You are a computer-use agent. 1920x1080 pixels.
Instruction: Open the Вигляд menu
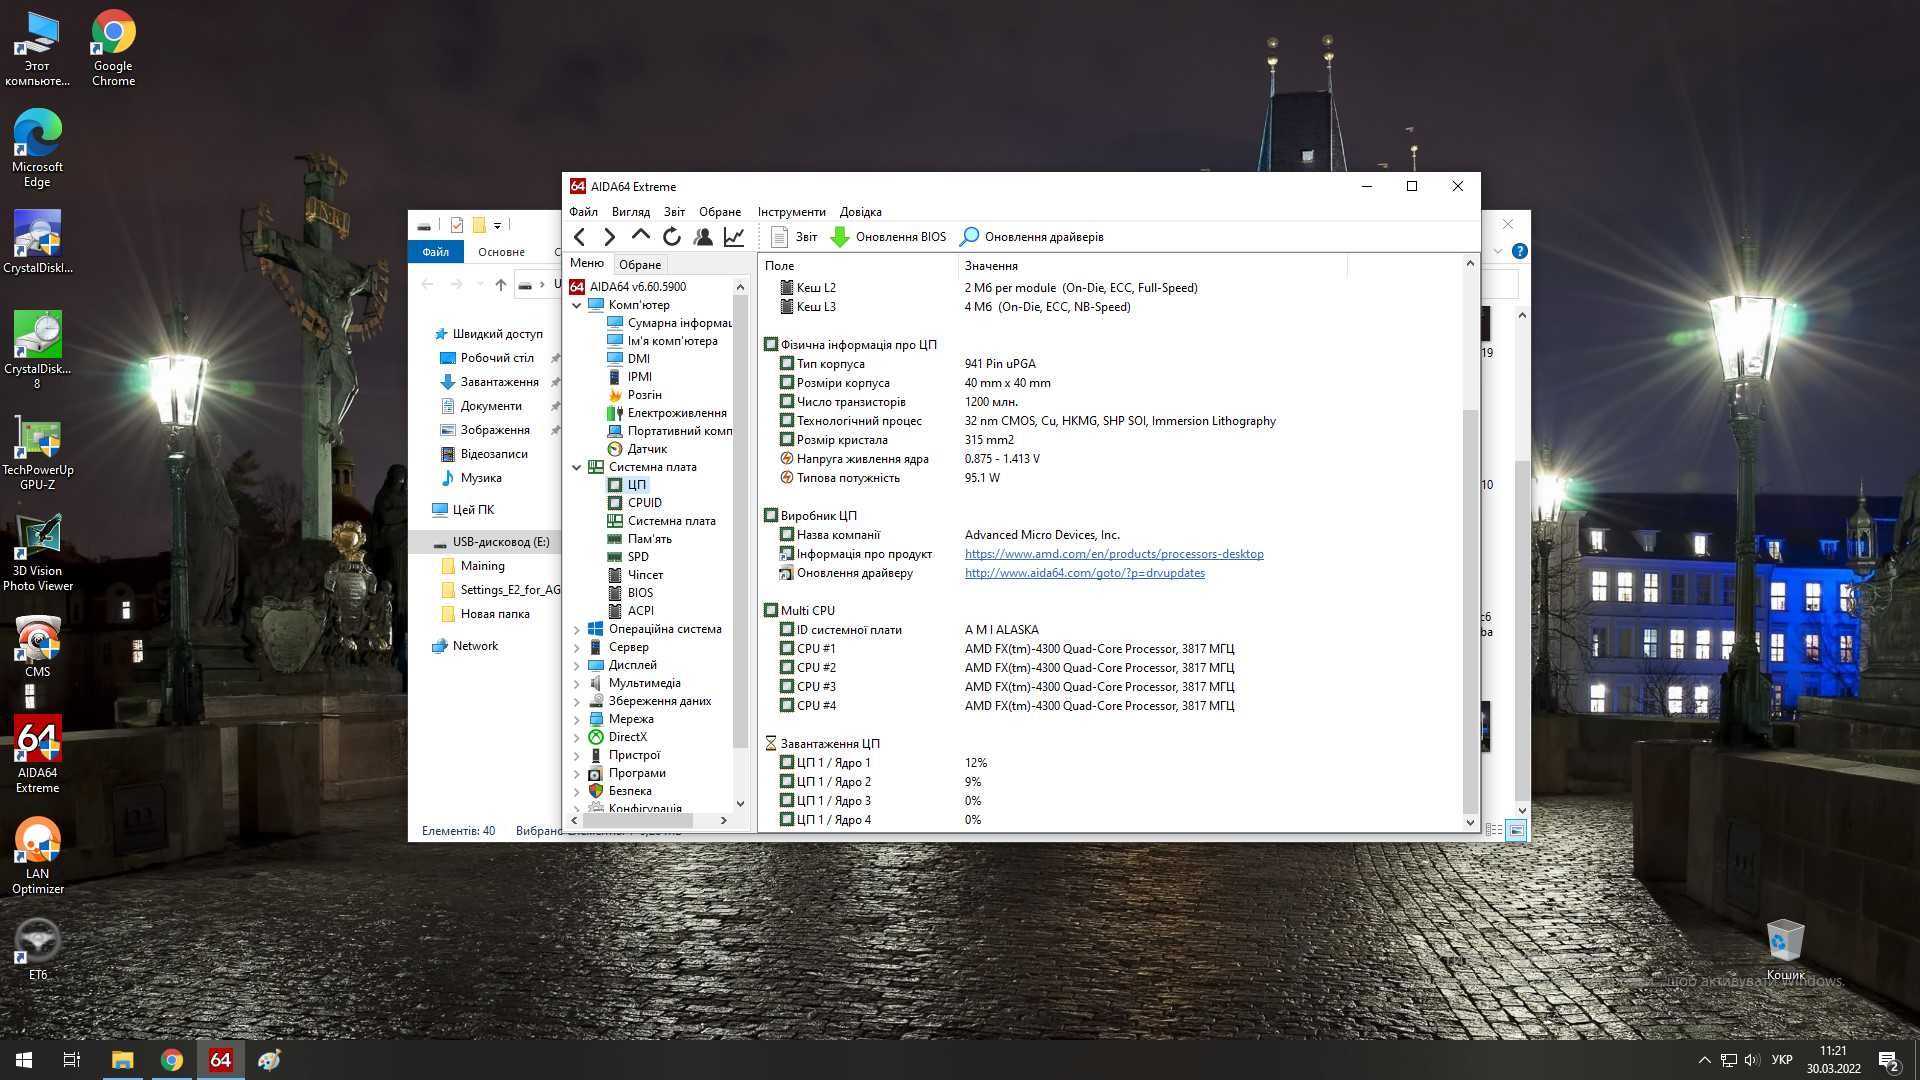[x=630, y=212]
